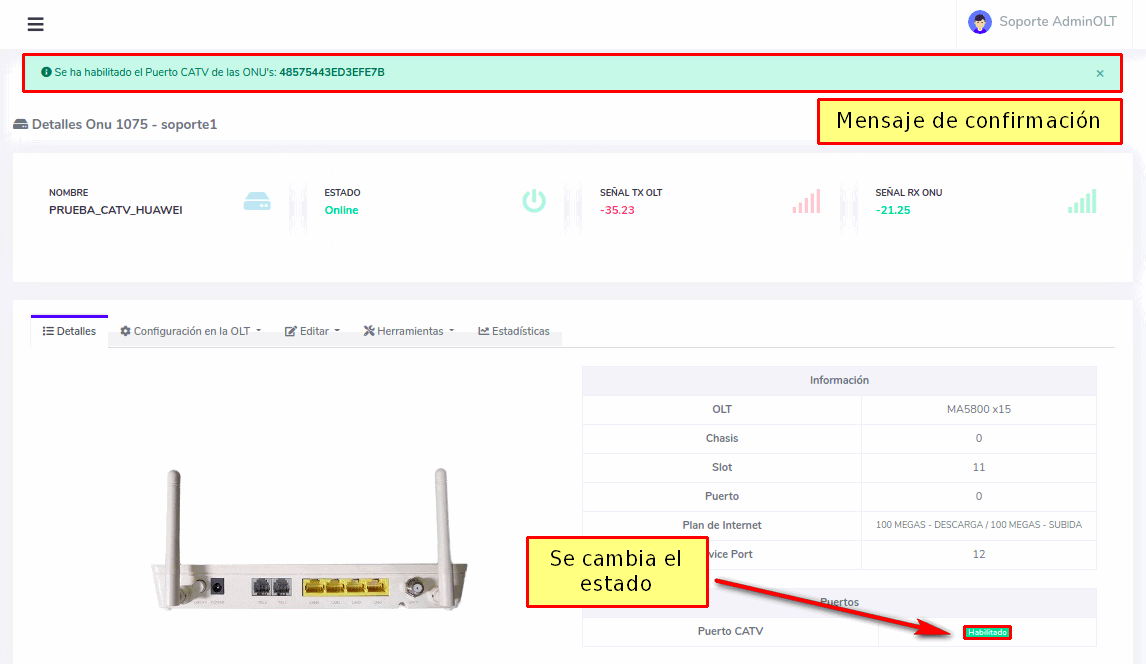Expand the Herramientas dropdown menu
This screenshot has height=664, width=1146.
409,331
